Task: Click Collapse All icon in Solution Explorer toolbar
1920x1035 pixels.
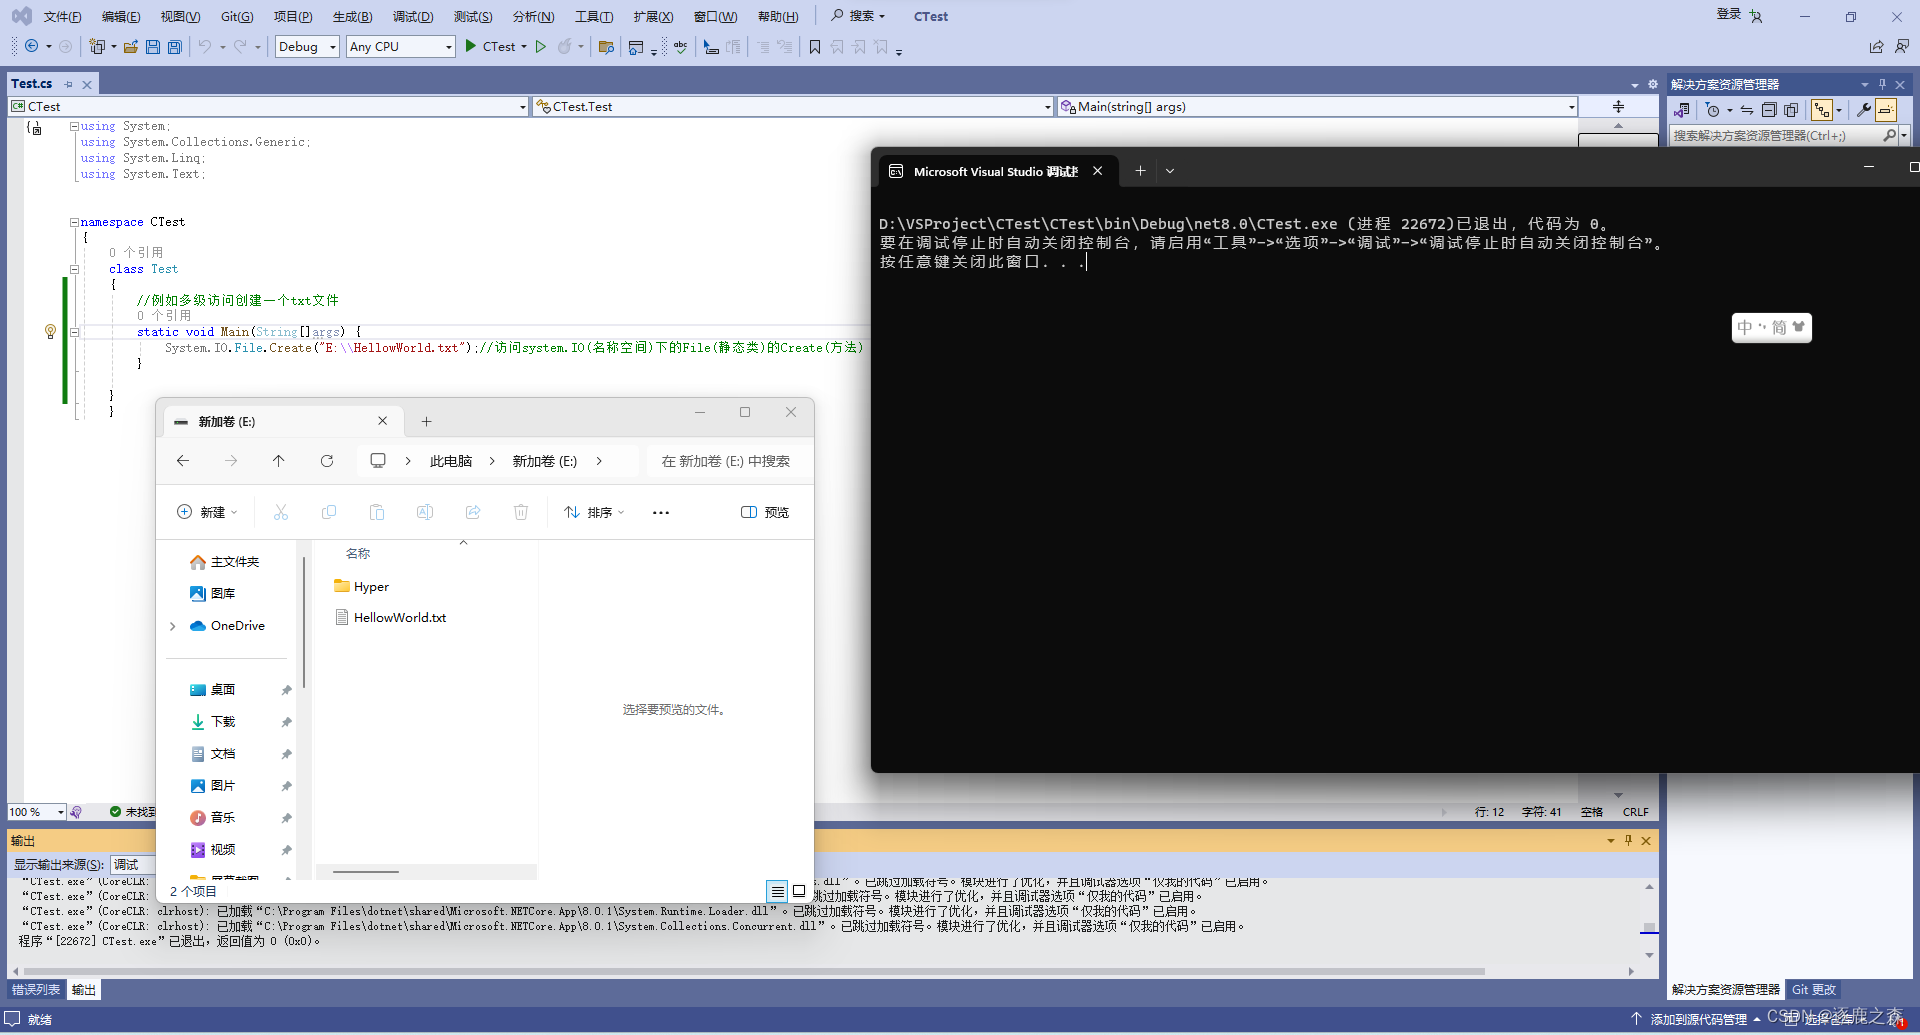Action: (x=1769, y=110)
